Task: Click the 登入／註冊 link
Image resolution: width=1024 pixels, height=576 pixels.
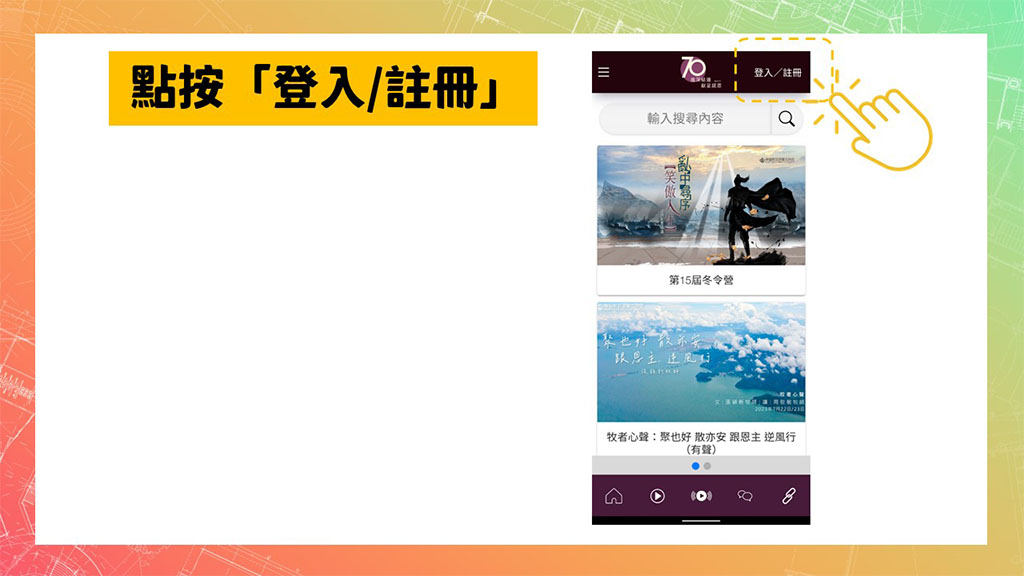Action: click(778, 73)
